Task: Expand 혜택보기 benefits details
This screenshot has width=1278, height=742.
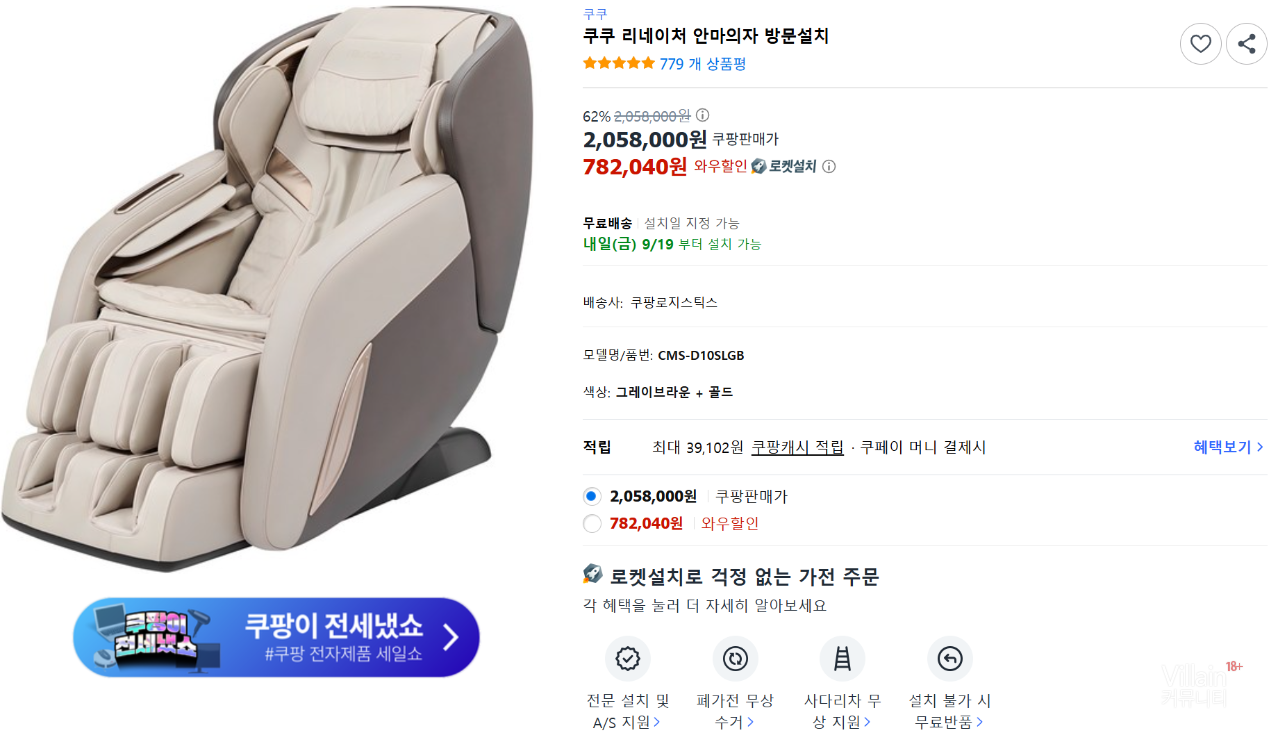Action: tap(1228, 447)
